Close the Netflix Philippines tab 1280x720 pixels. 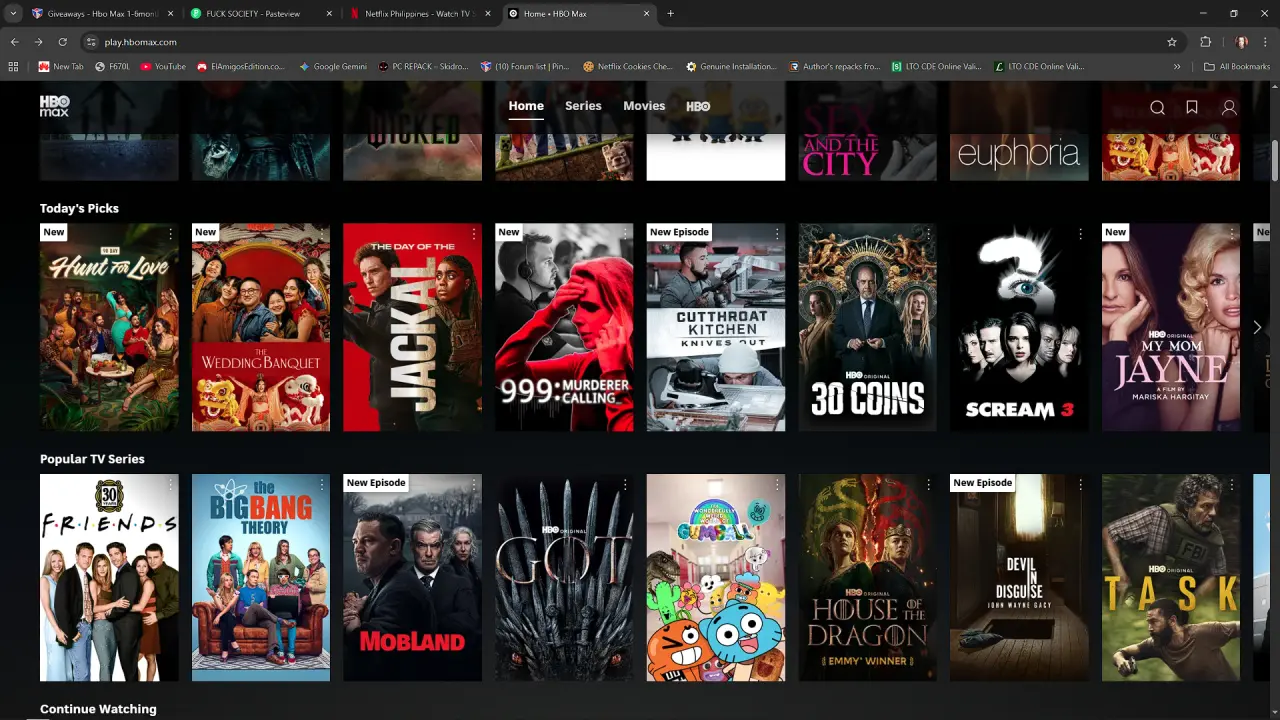(x=488, y=14)
